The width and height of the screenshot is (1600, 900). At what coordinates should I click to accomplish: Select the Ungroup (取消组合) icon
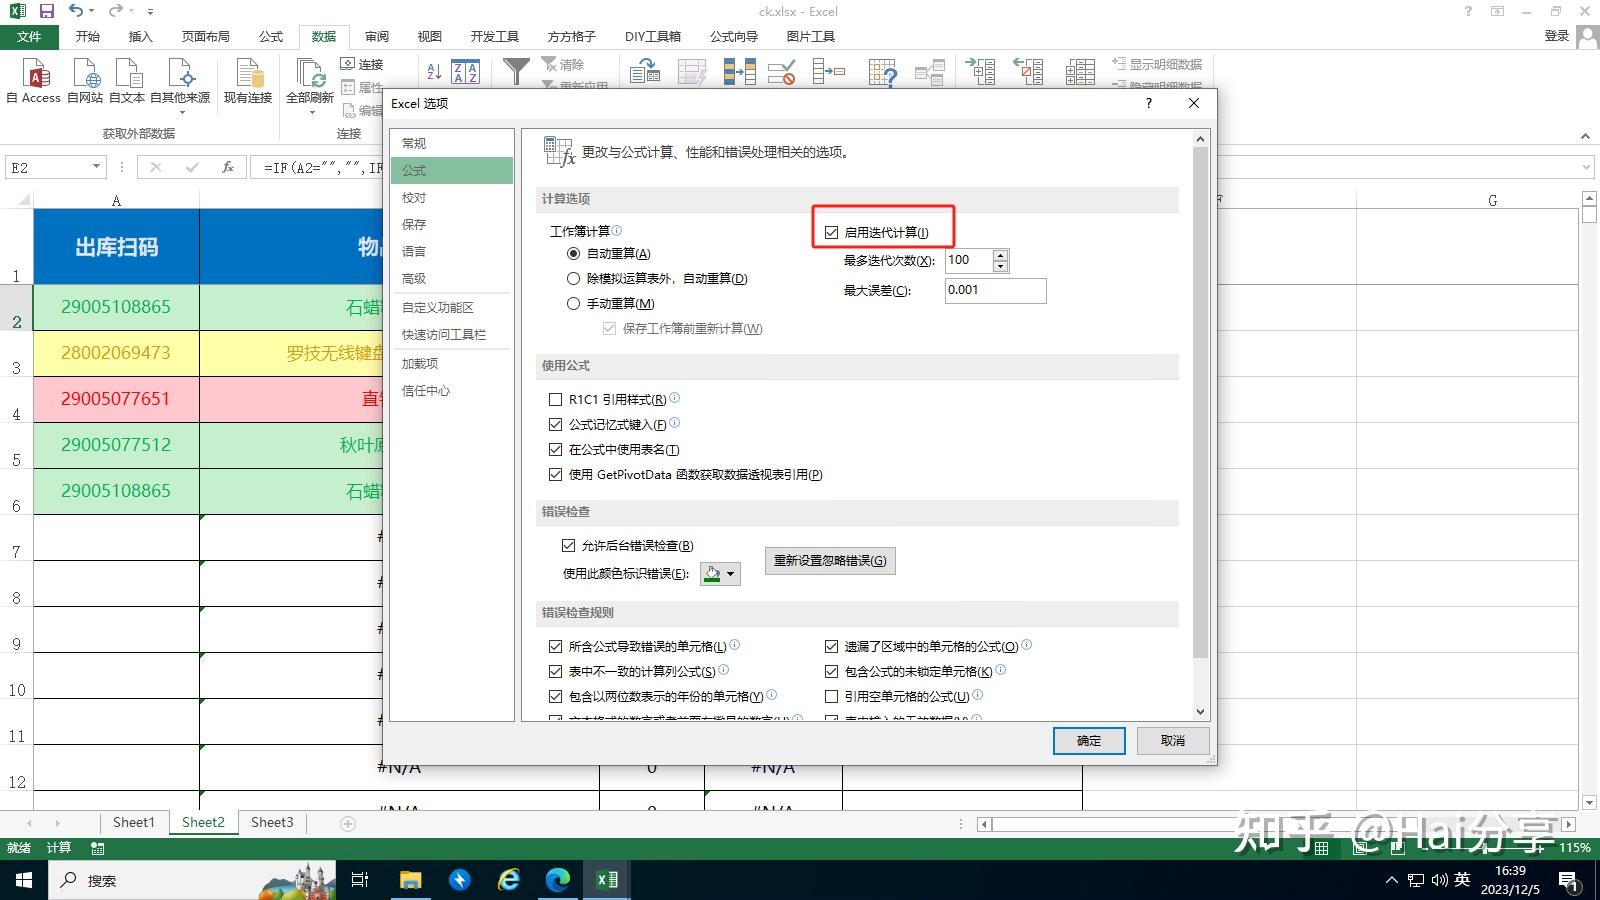click(x=1030, y=72)
